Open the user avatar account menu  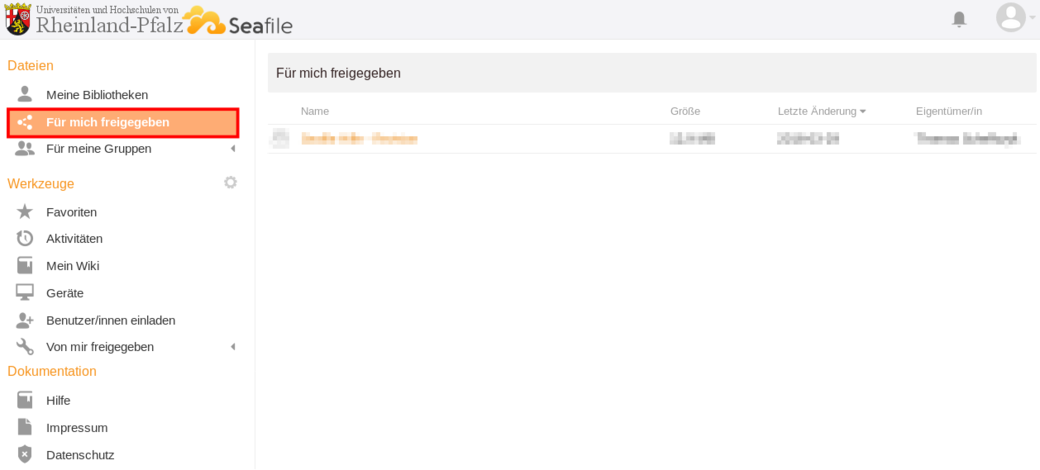pos(1011,18)
